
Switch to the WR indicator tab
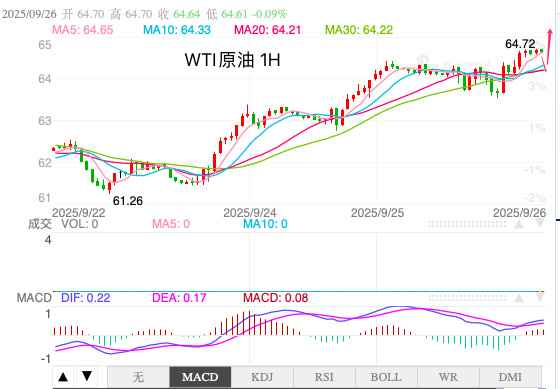coord(448,377)
